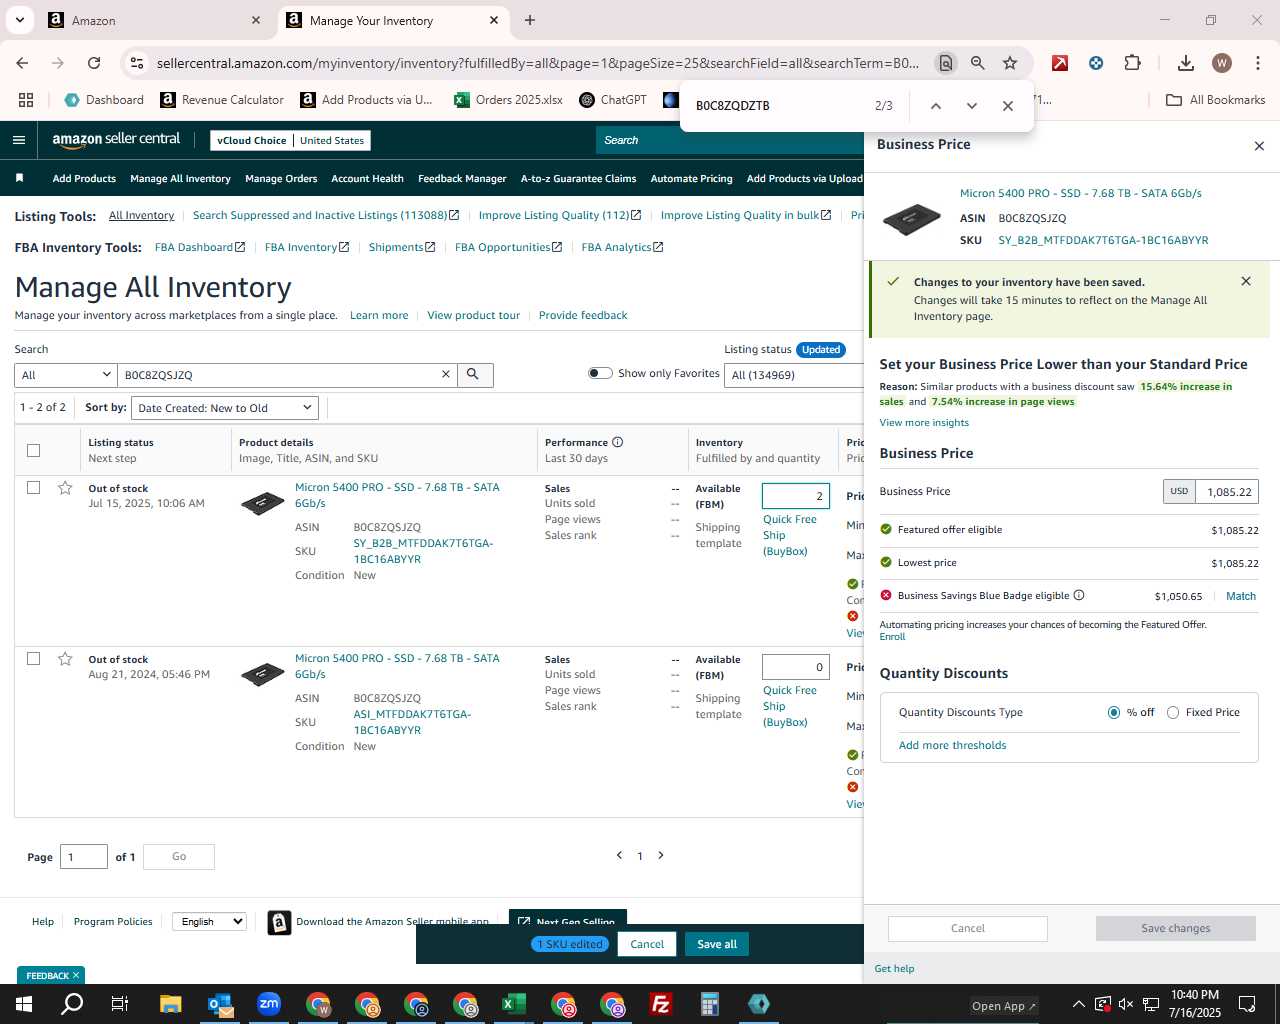1280x1024 pixels.
Task: Close the Business Price panel
Action: (1259, 146)
